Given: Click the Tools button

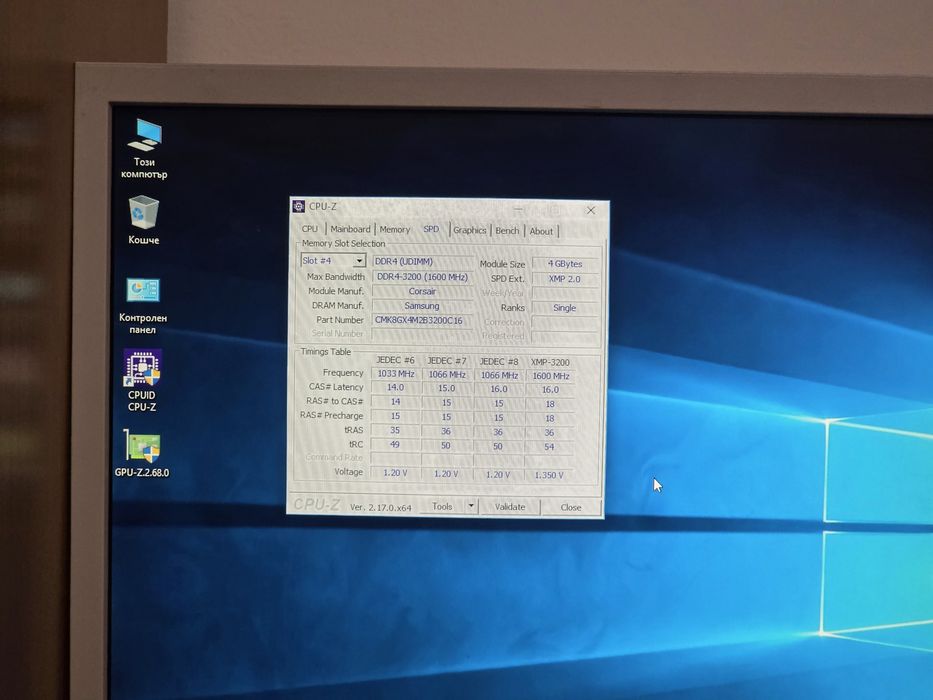Looking at the screenshot, I should tap(442, 506).
